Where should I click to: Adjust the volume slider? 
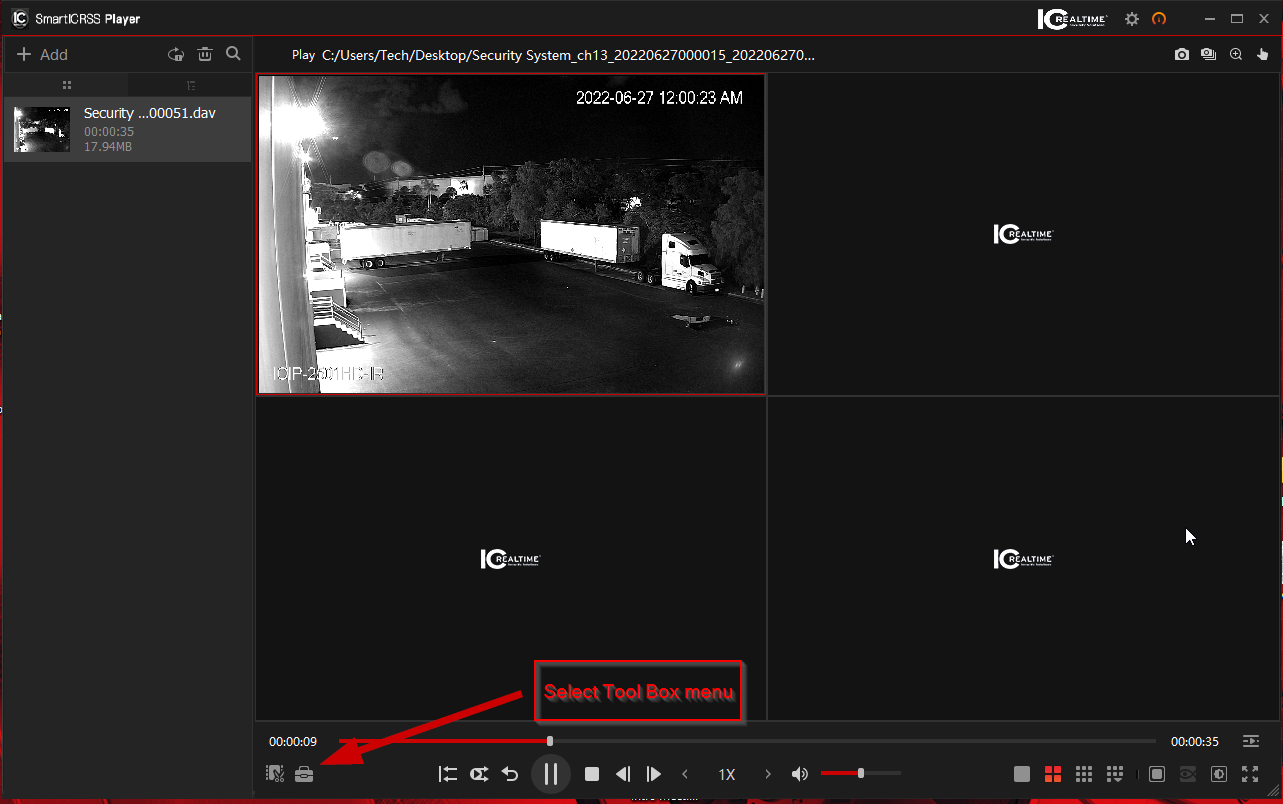tap(860, 773)
